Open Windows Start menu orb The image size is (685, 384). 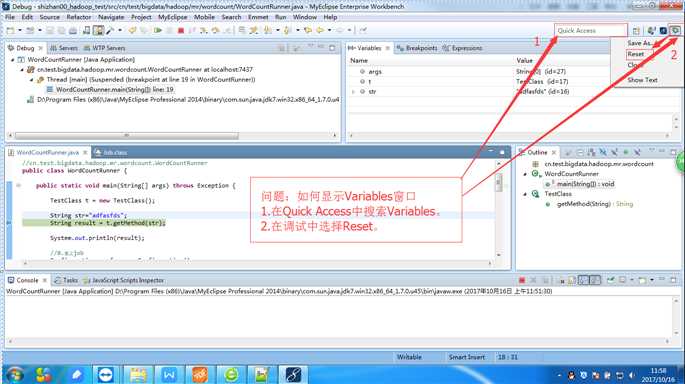(x=15, y=374)
